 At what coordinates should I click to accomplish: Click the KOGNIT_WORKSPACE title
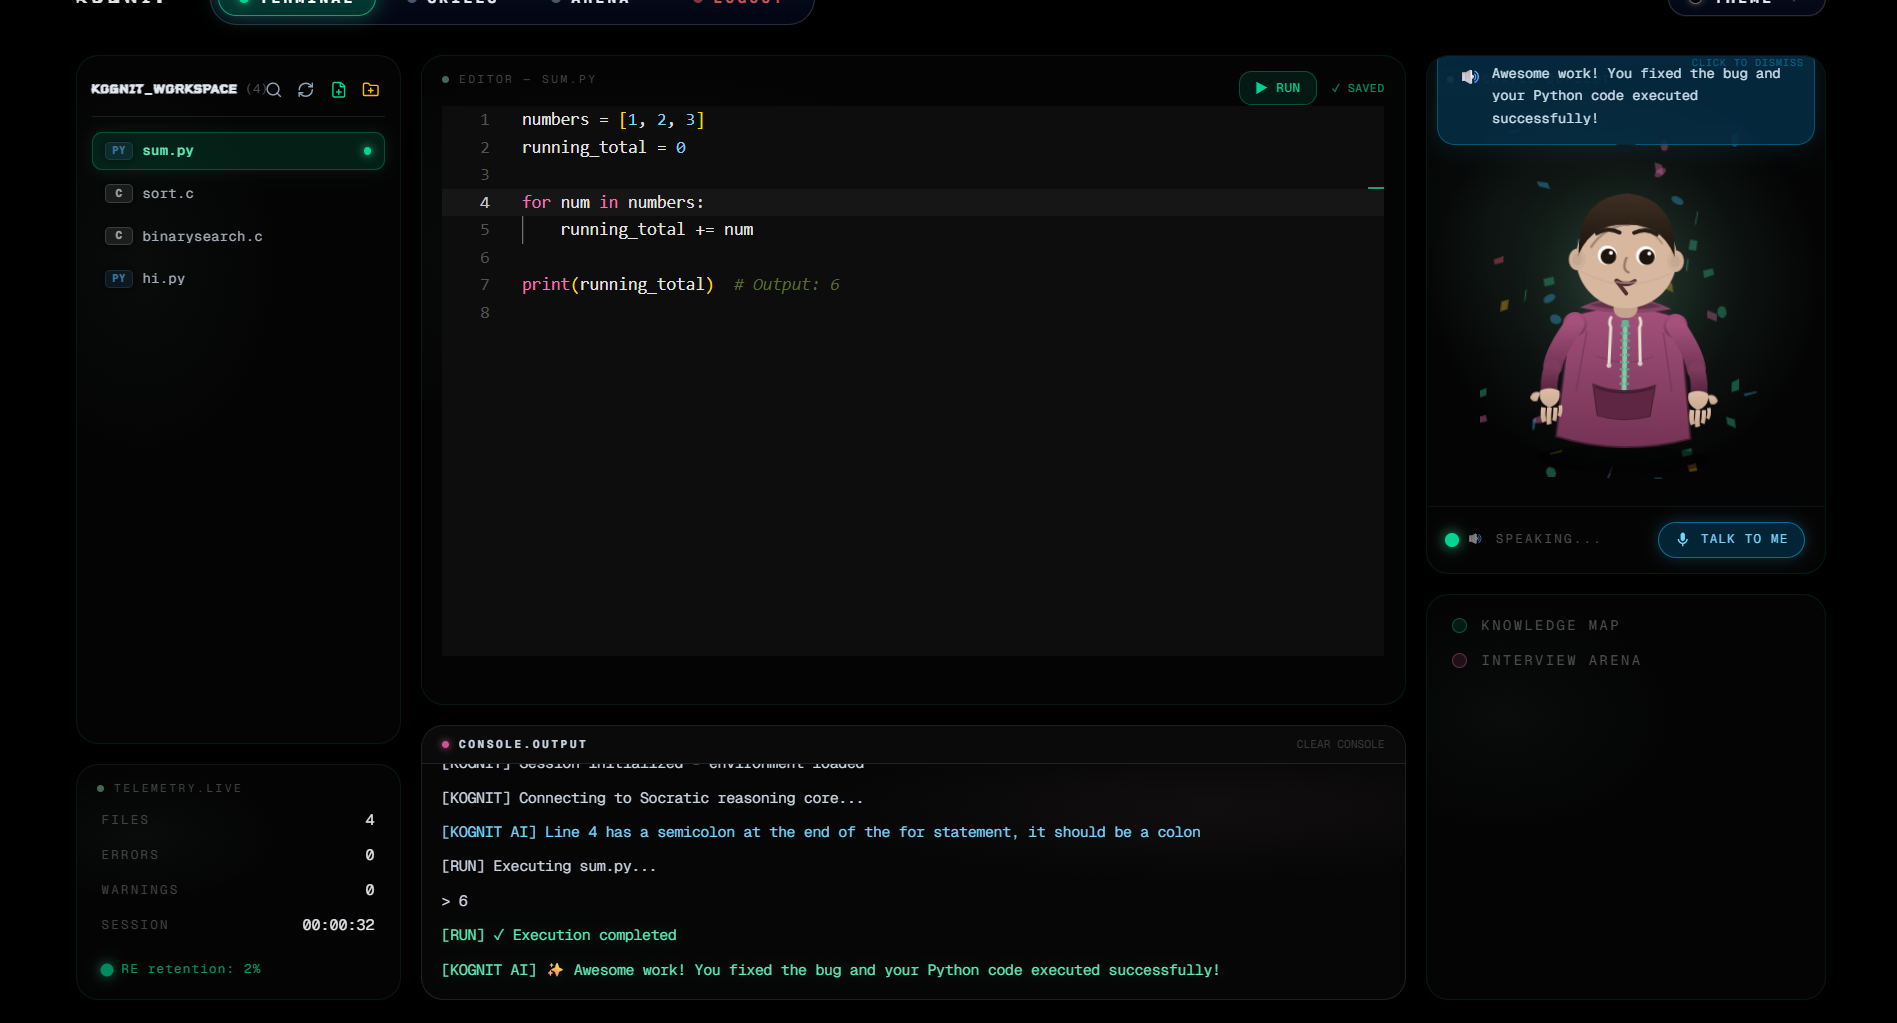(x=164, y=90)
